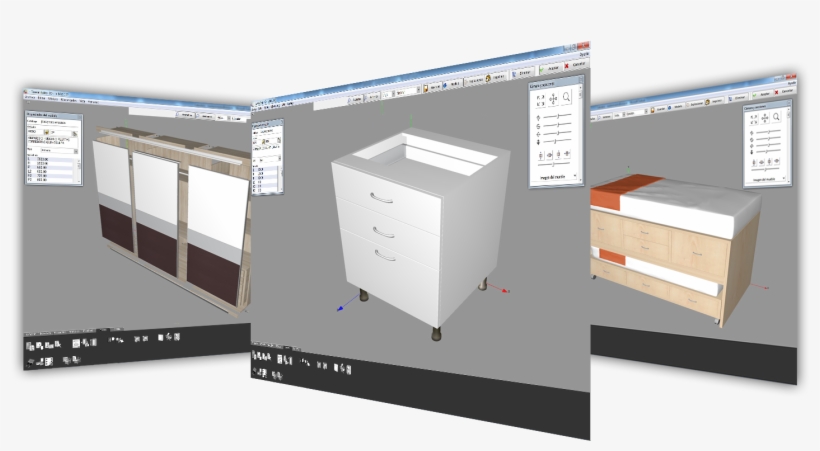
Task: Click Aceptar in the right window toolbar
Action: (763, 94)
